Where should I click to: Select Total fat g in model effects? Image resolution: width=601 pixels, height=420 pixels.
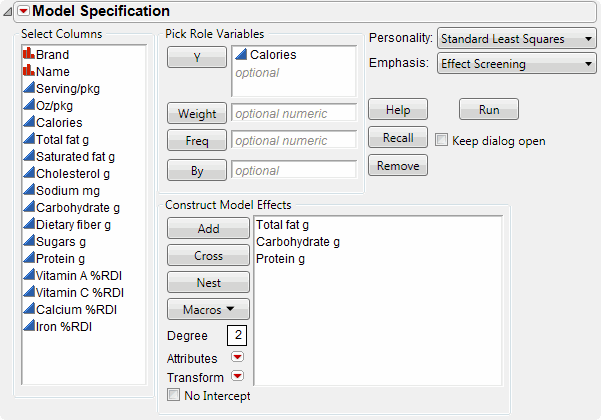[283, 226]
